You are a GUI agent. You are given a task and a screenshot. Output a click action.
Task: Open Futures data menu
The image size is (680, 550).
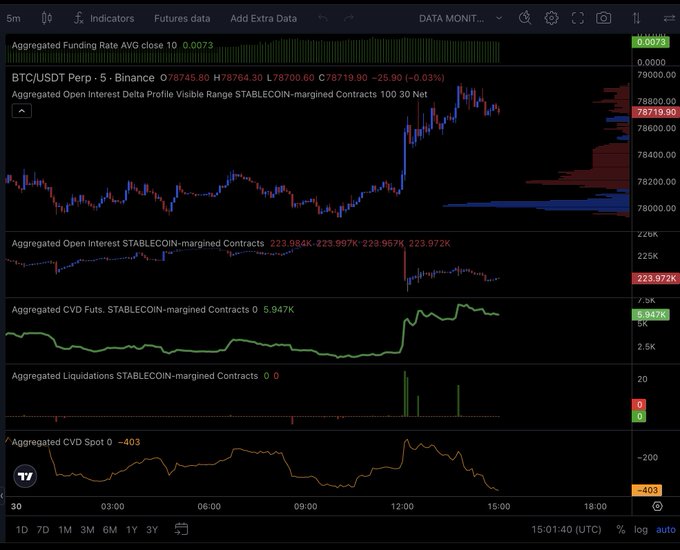tap(182, 18)
